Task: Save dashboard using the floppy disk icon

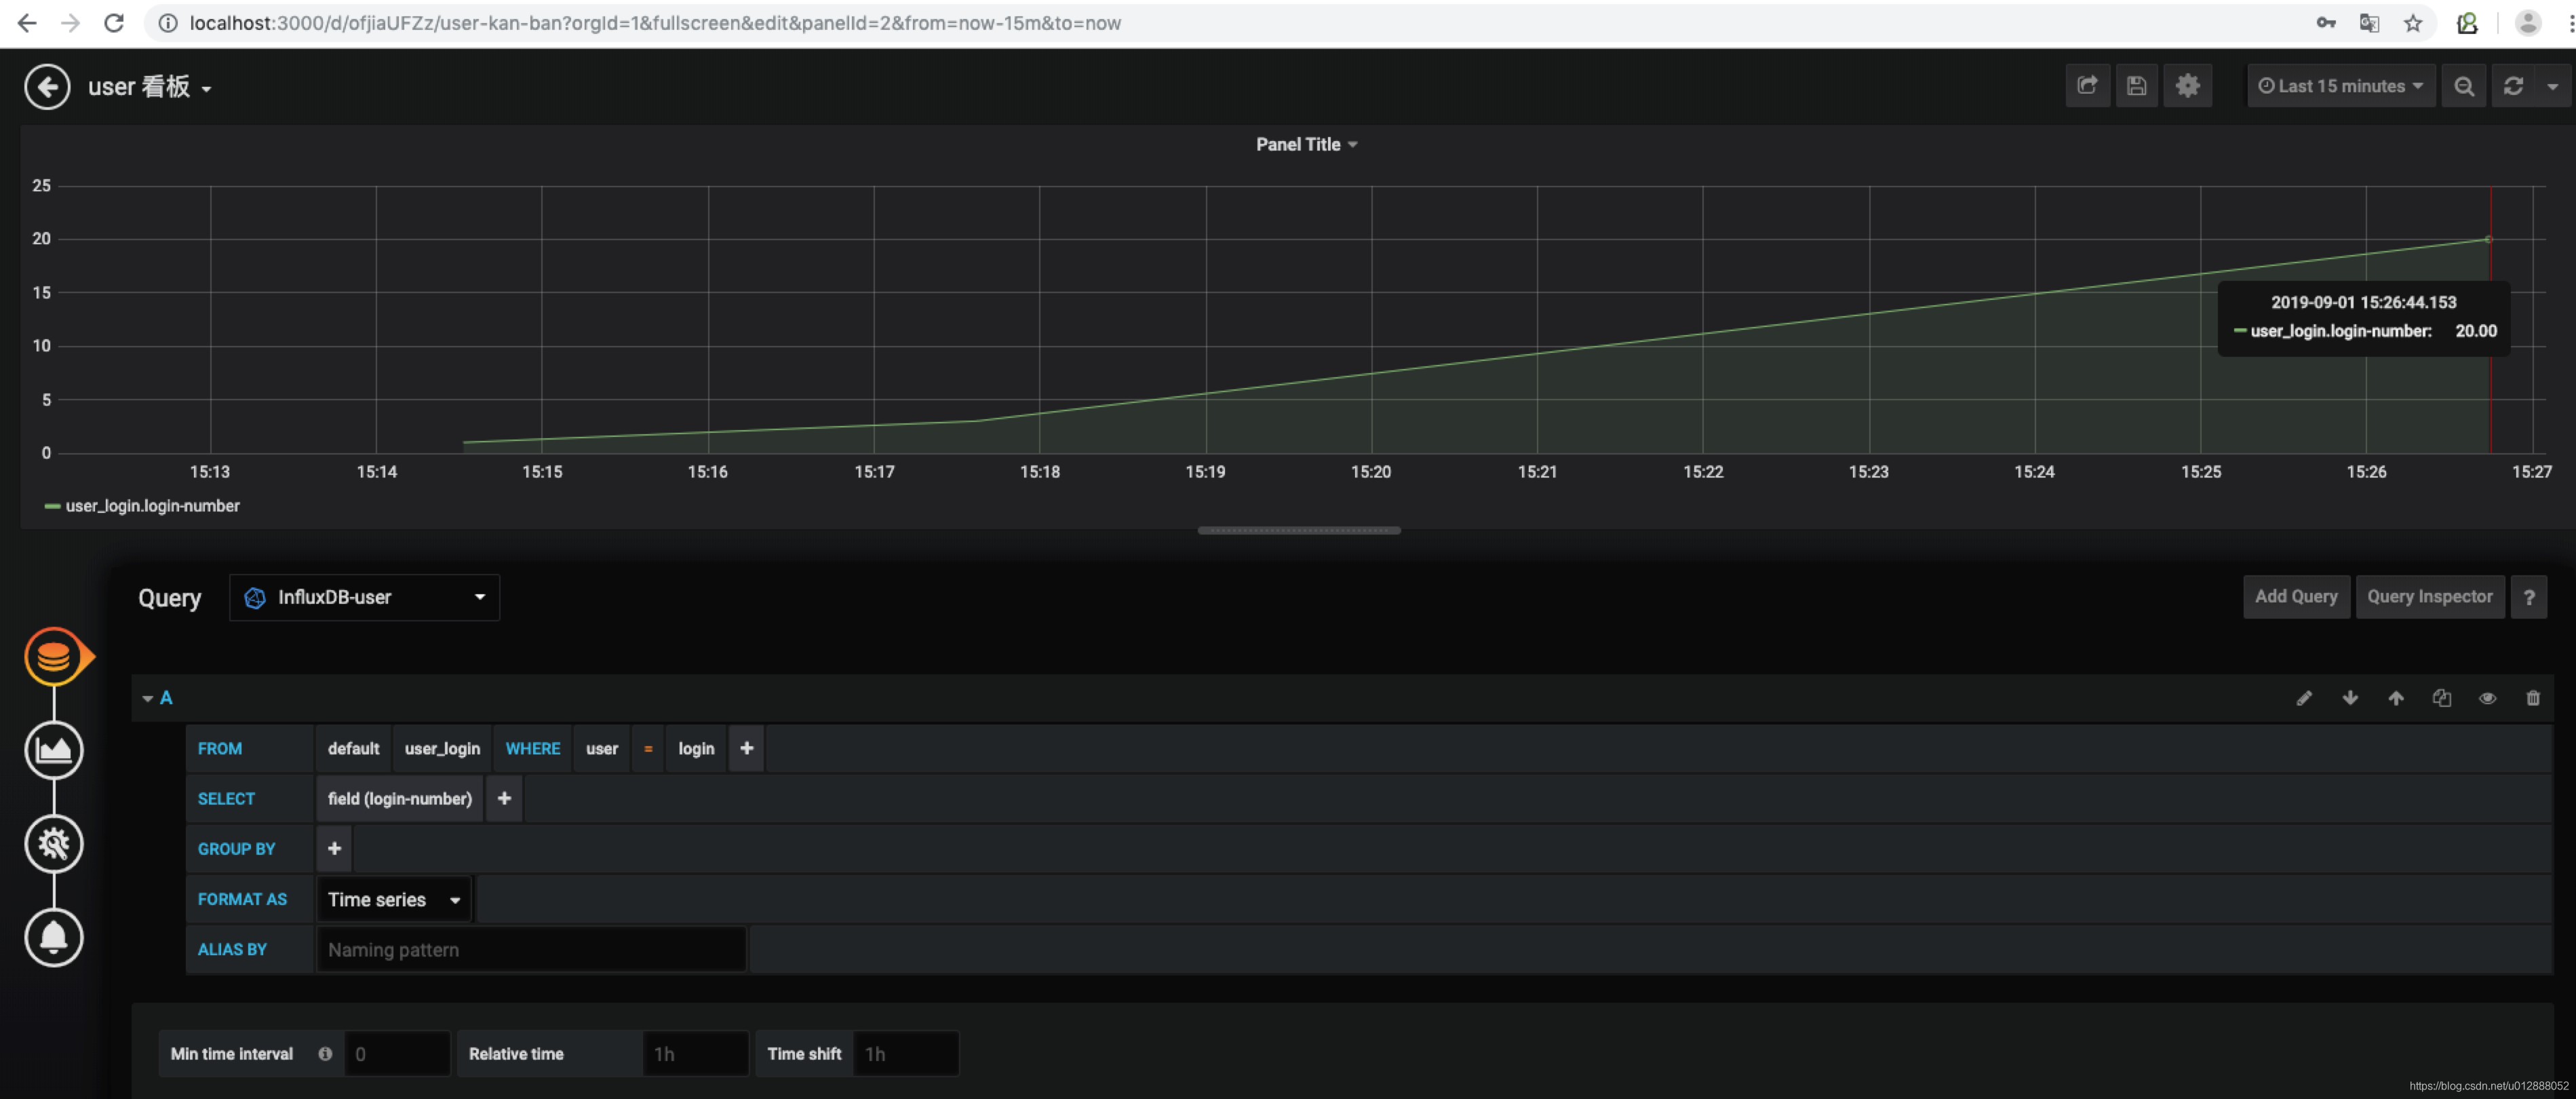Action: (2136, 86)
